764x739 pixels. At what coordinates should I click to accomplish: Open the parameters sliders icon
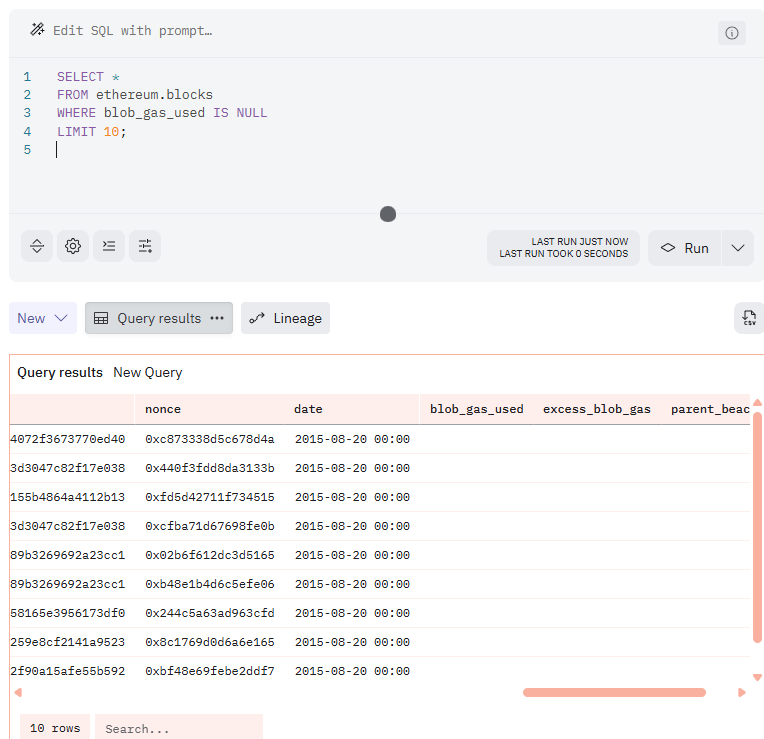[x=145, y=246]
